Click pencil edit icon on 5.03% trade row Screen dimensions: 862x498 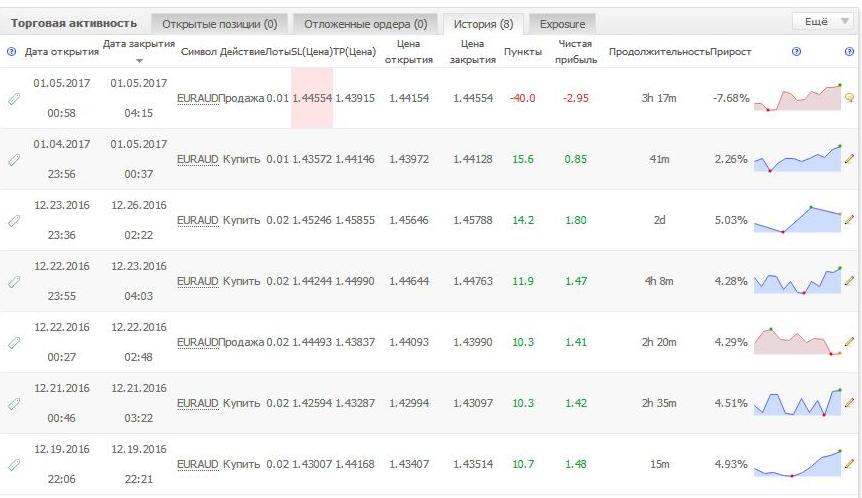point(849,220)
